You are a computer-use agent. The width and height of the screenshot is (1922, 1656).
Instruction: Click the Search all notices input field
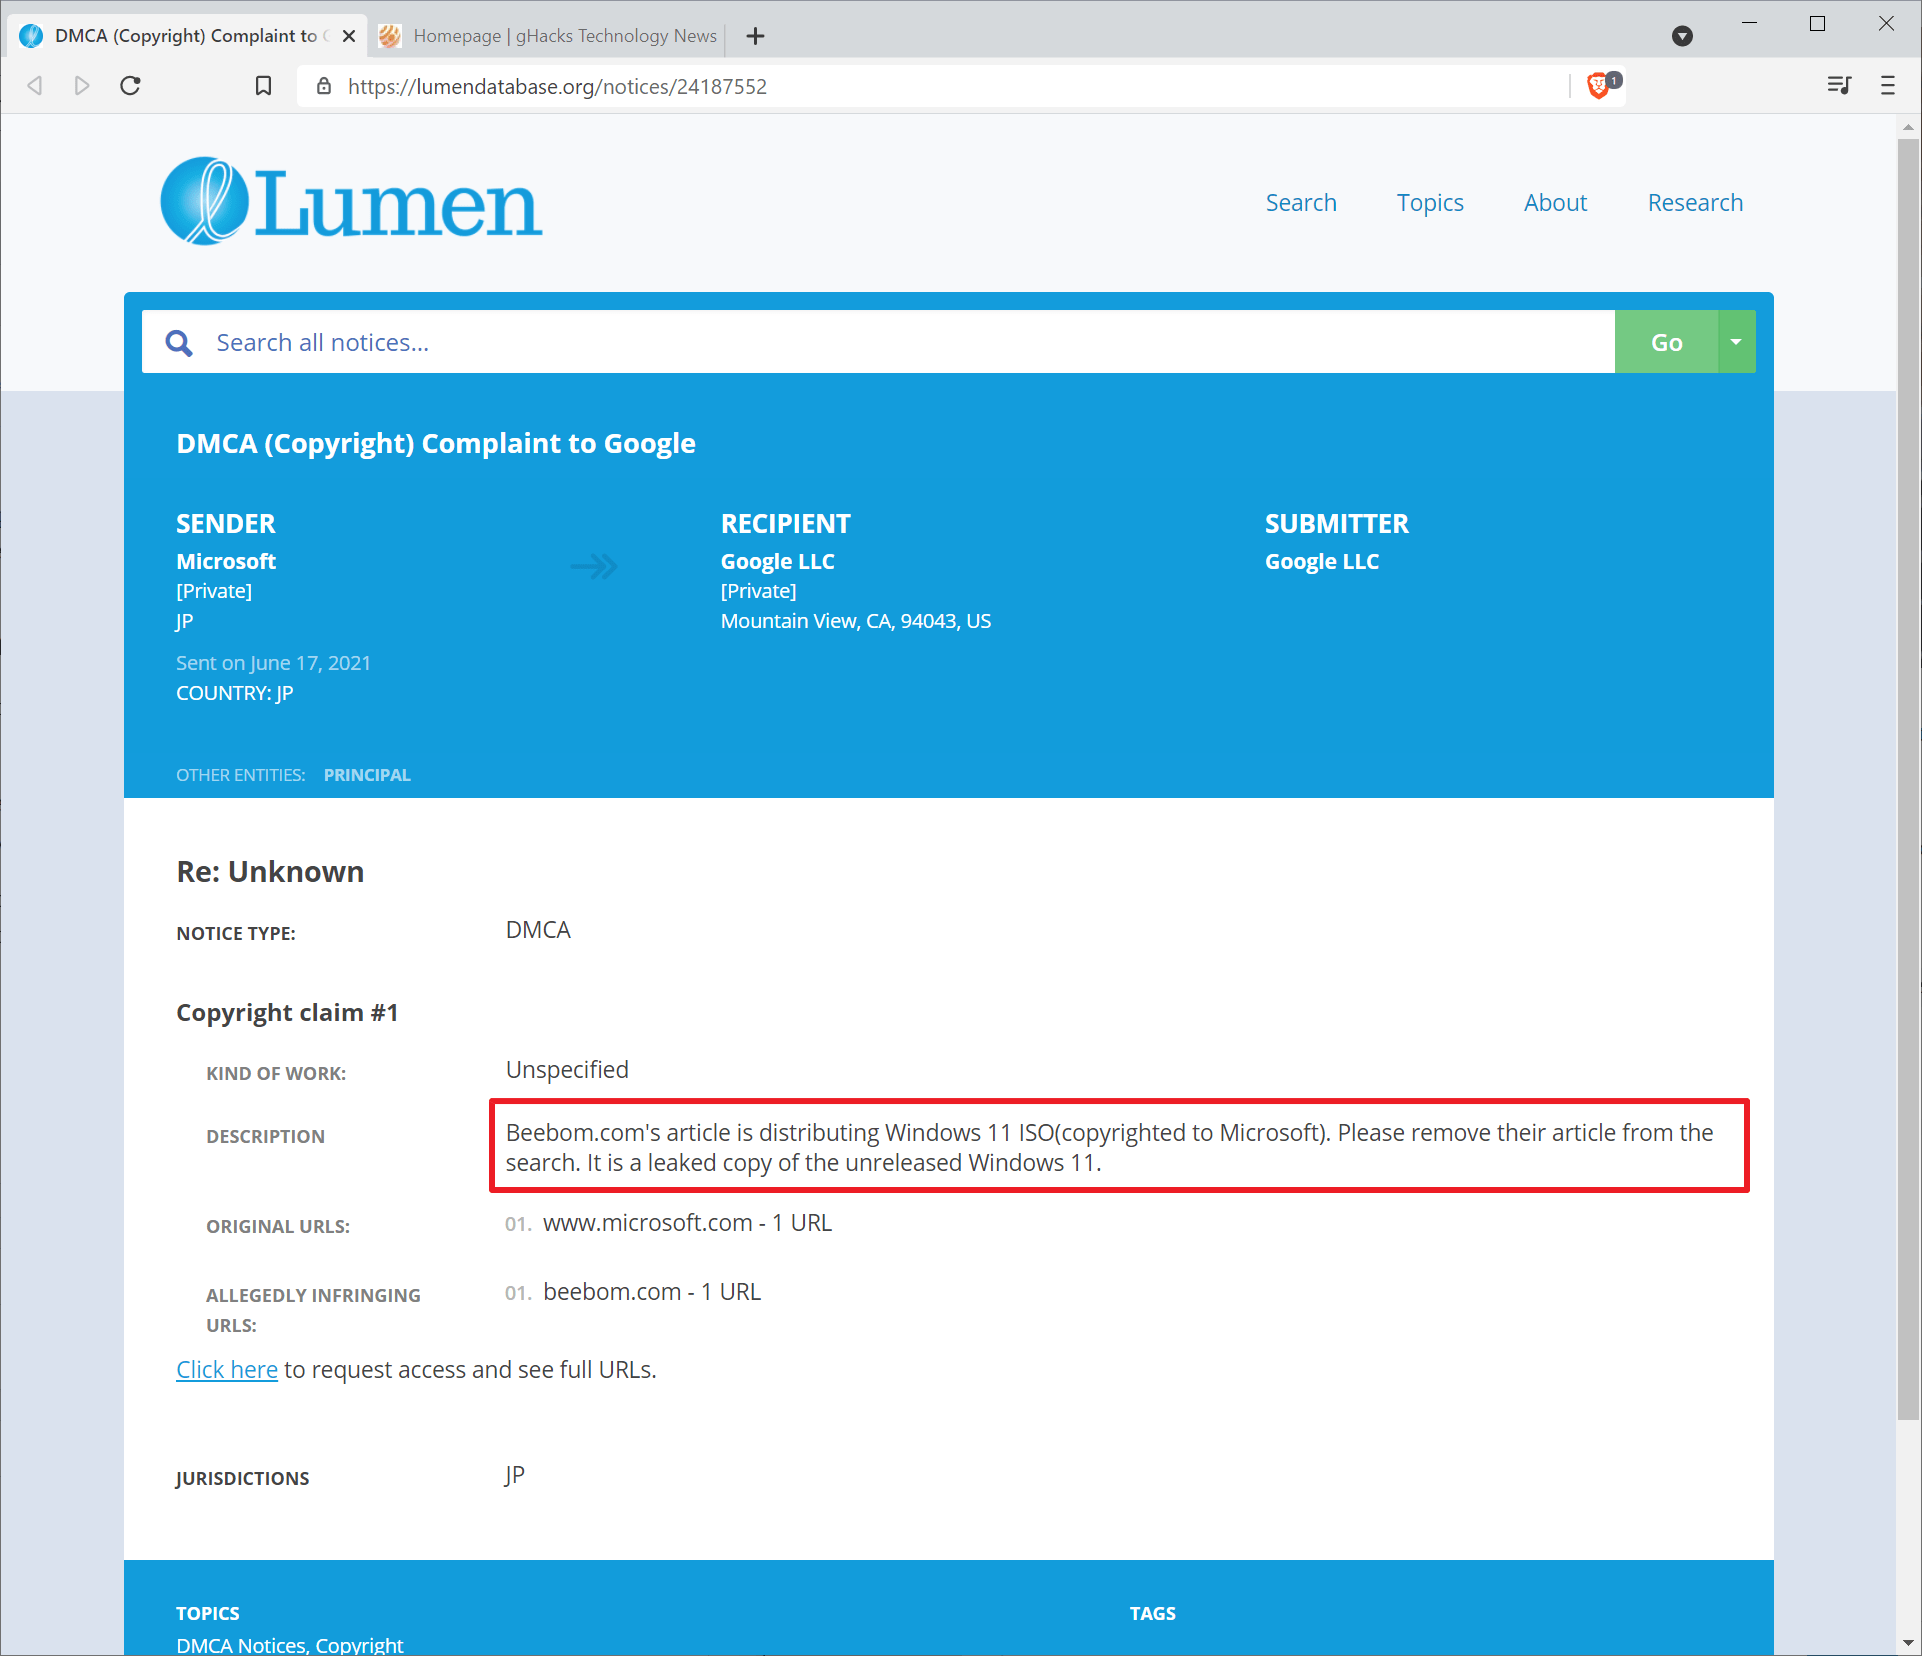883,342
